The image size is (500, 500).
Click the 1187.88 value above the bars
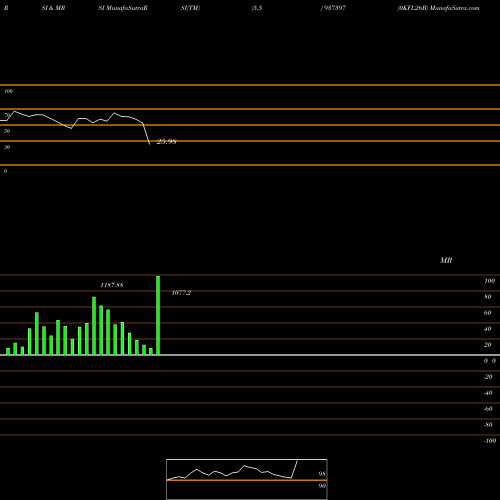[112, 285]
